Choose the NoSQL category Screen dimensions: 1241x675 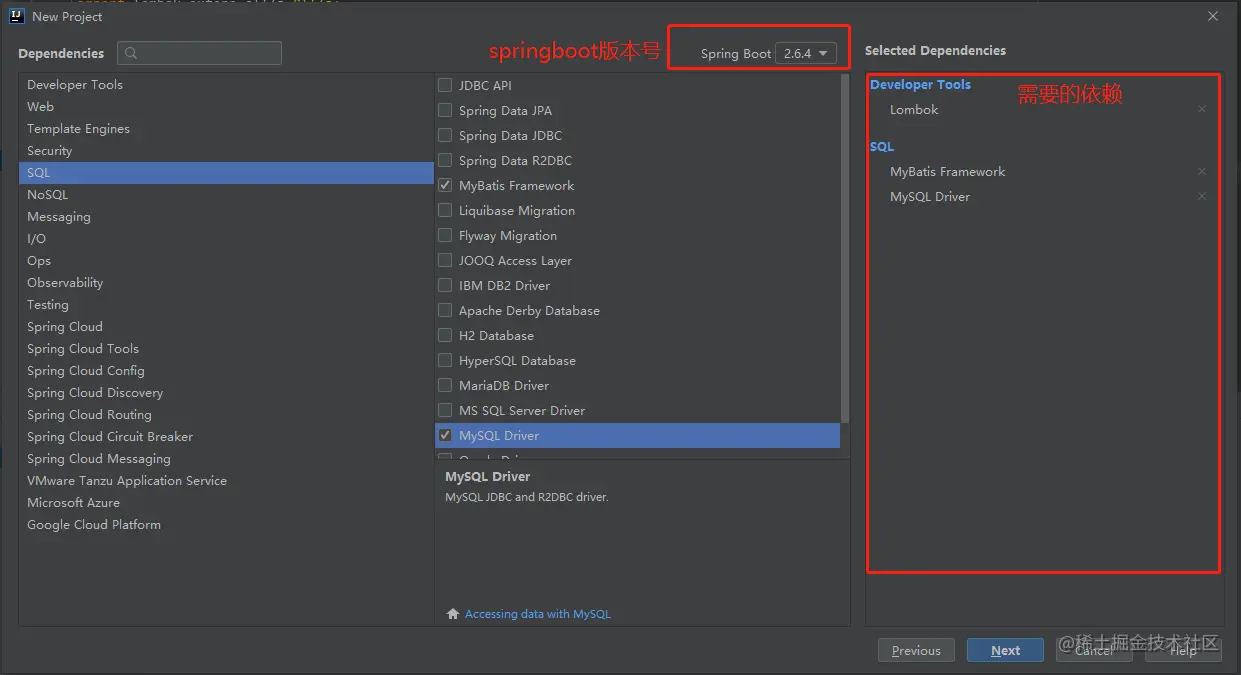[226, 194]
